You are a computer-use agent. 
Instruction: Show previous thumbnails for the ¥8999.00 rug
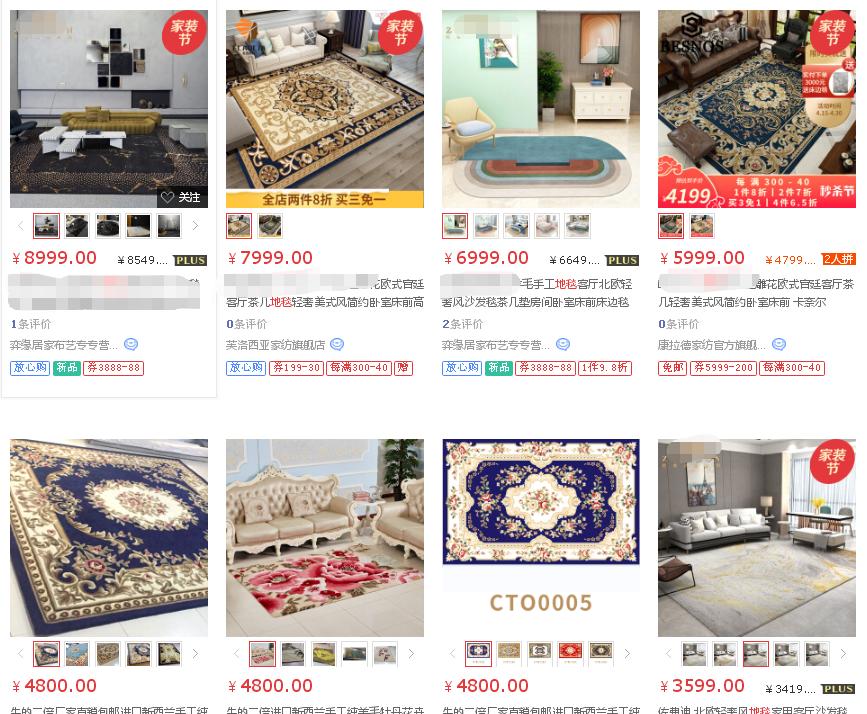(21, 226)
